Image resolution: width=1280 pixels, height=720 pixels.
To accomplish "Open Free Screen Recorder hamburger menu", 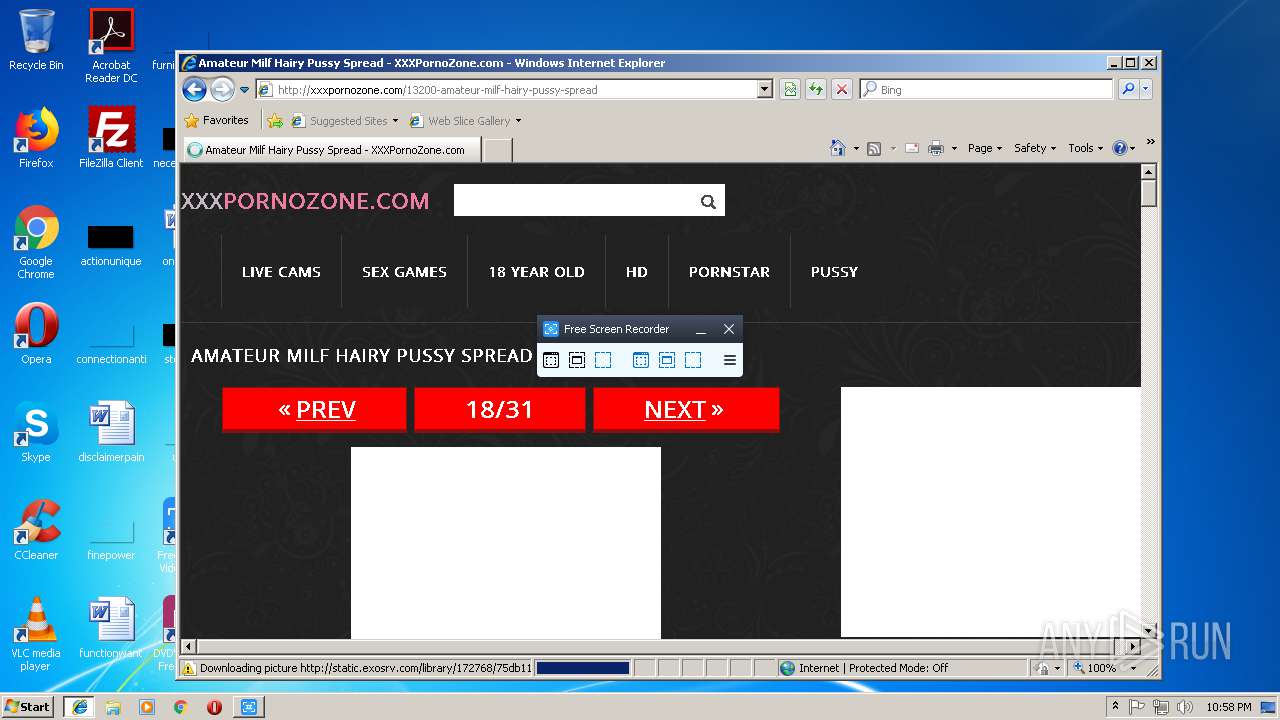I will 730,360.
